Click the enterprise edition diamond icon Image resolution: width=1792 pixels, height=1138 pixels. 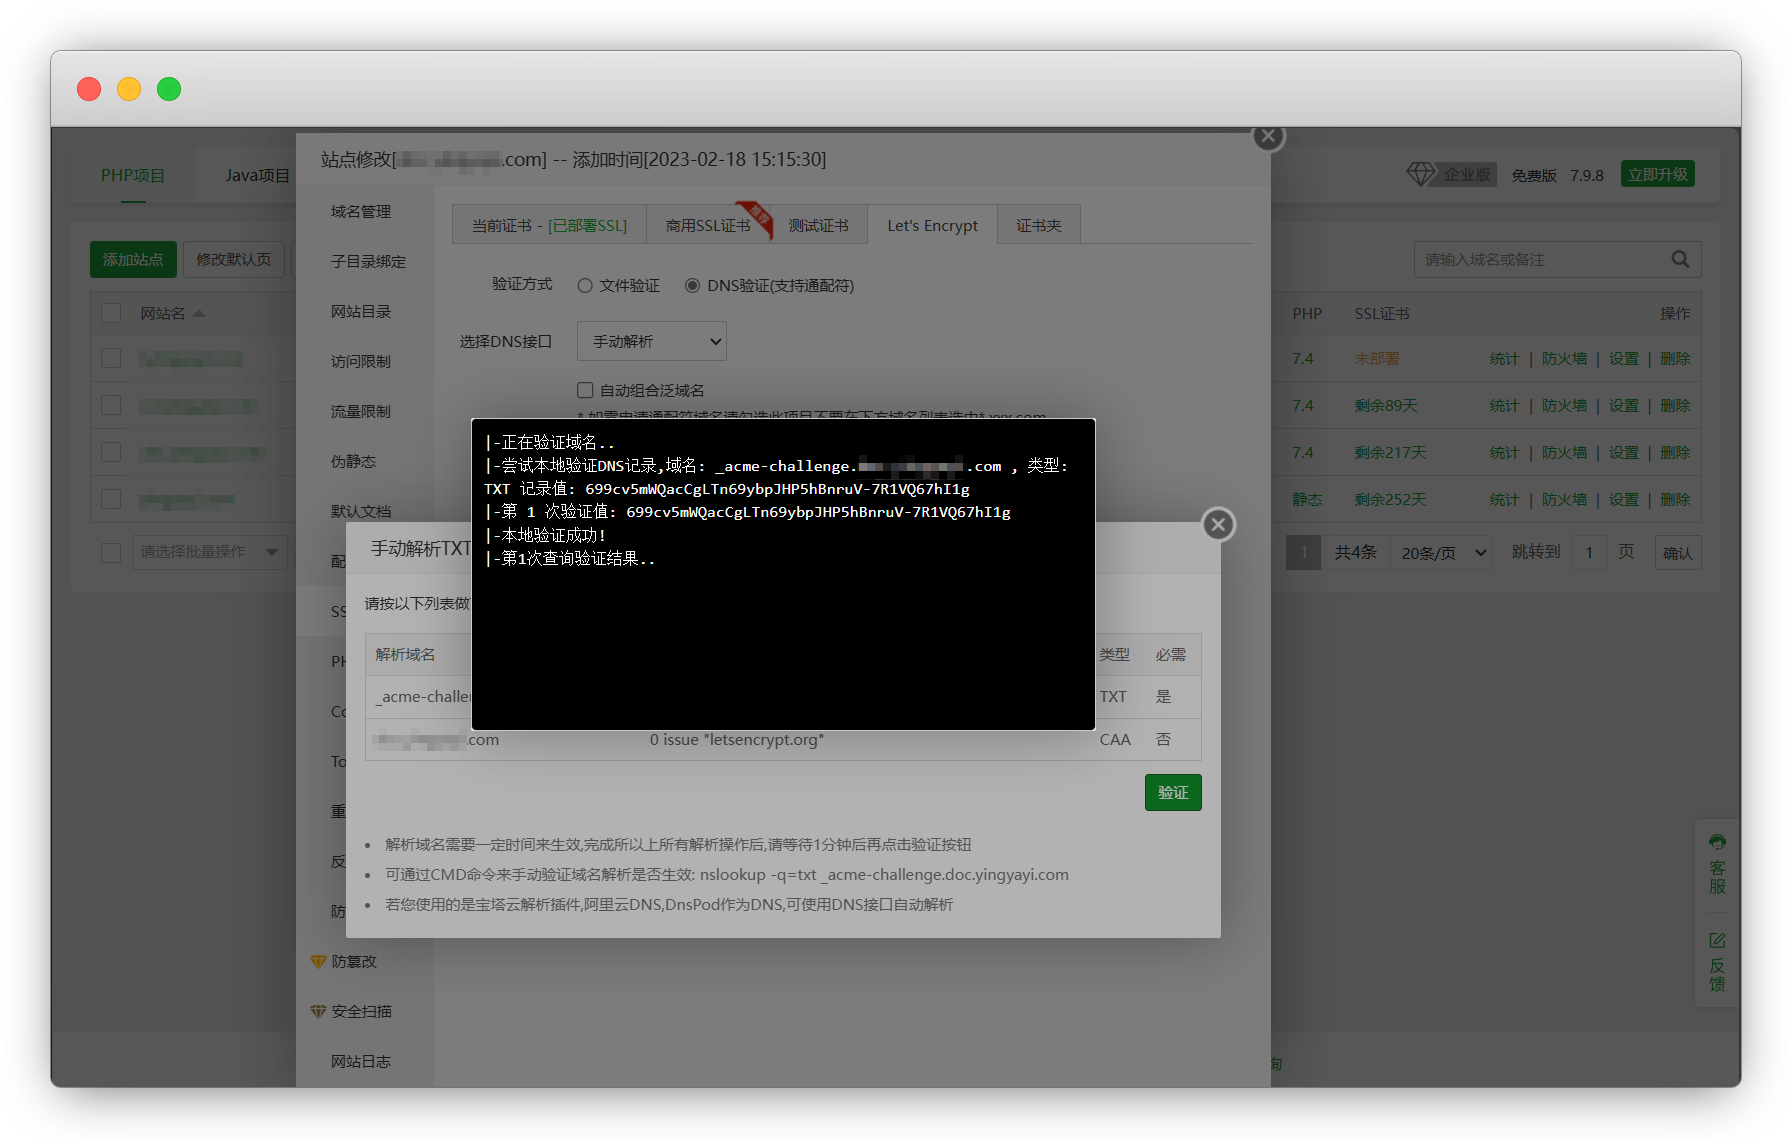(x=1420, y=174)
